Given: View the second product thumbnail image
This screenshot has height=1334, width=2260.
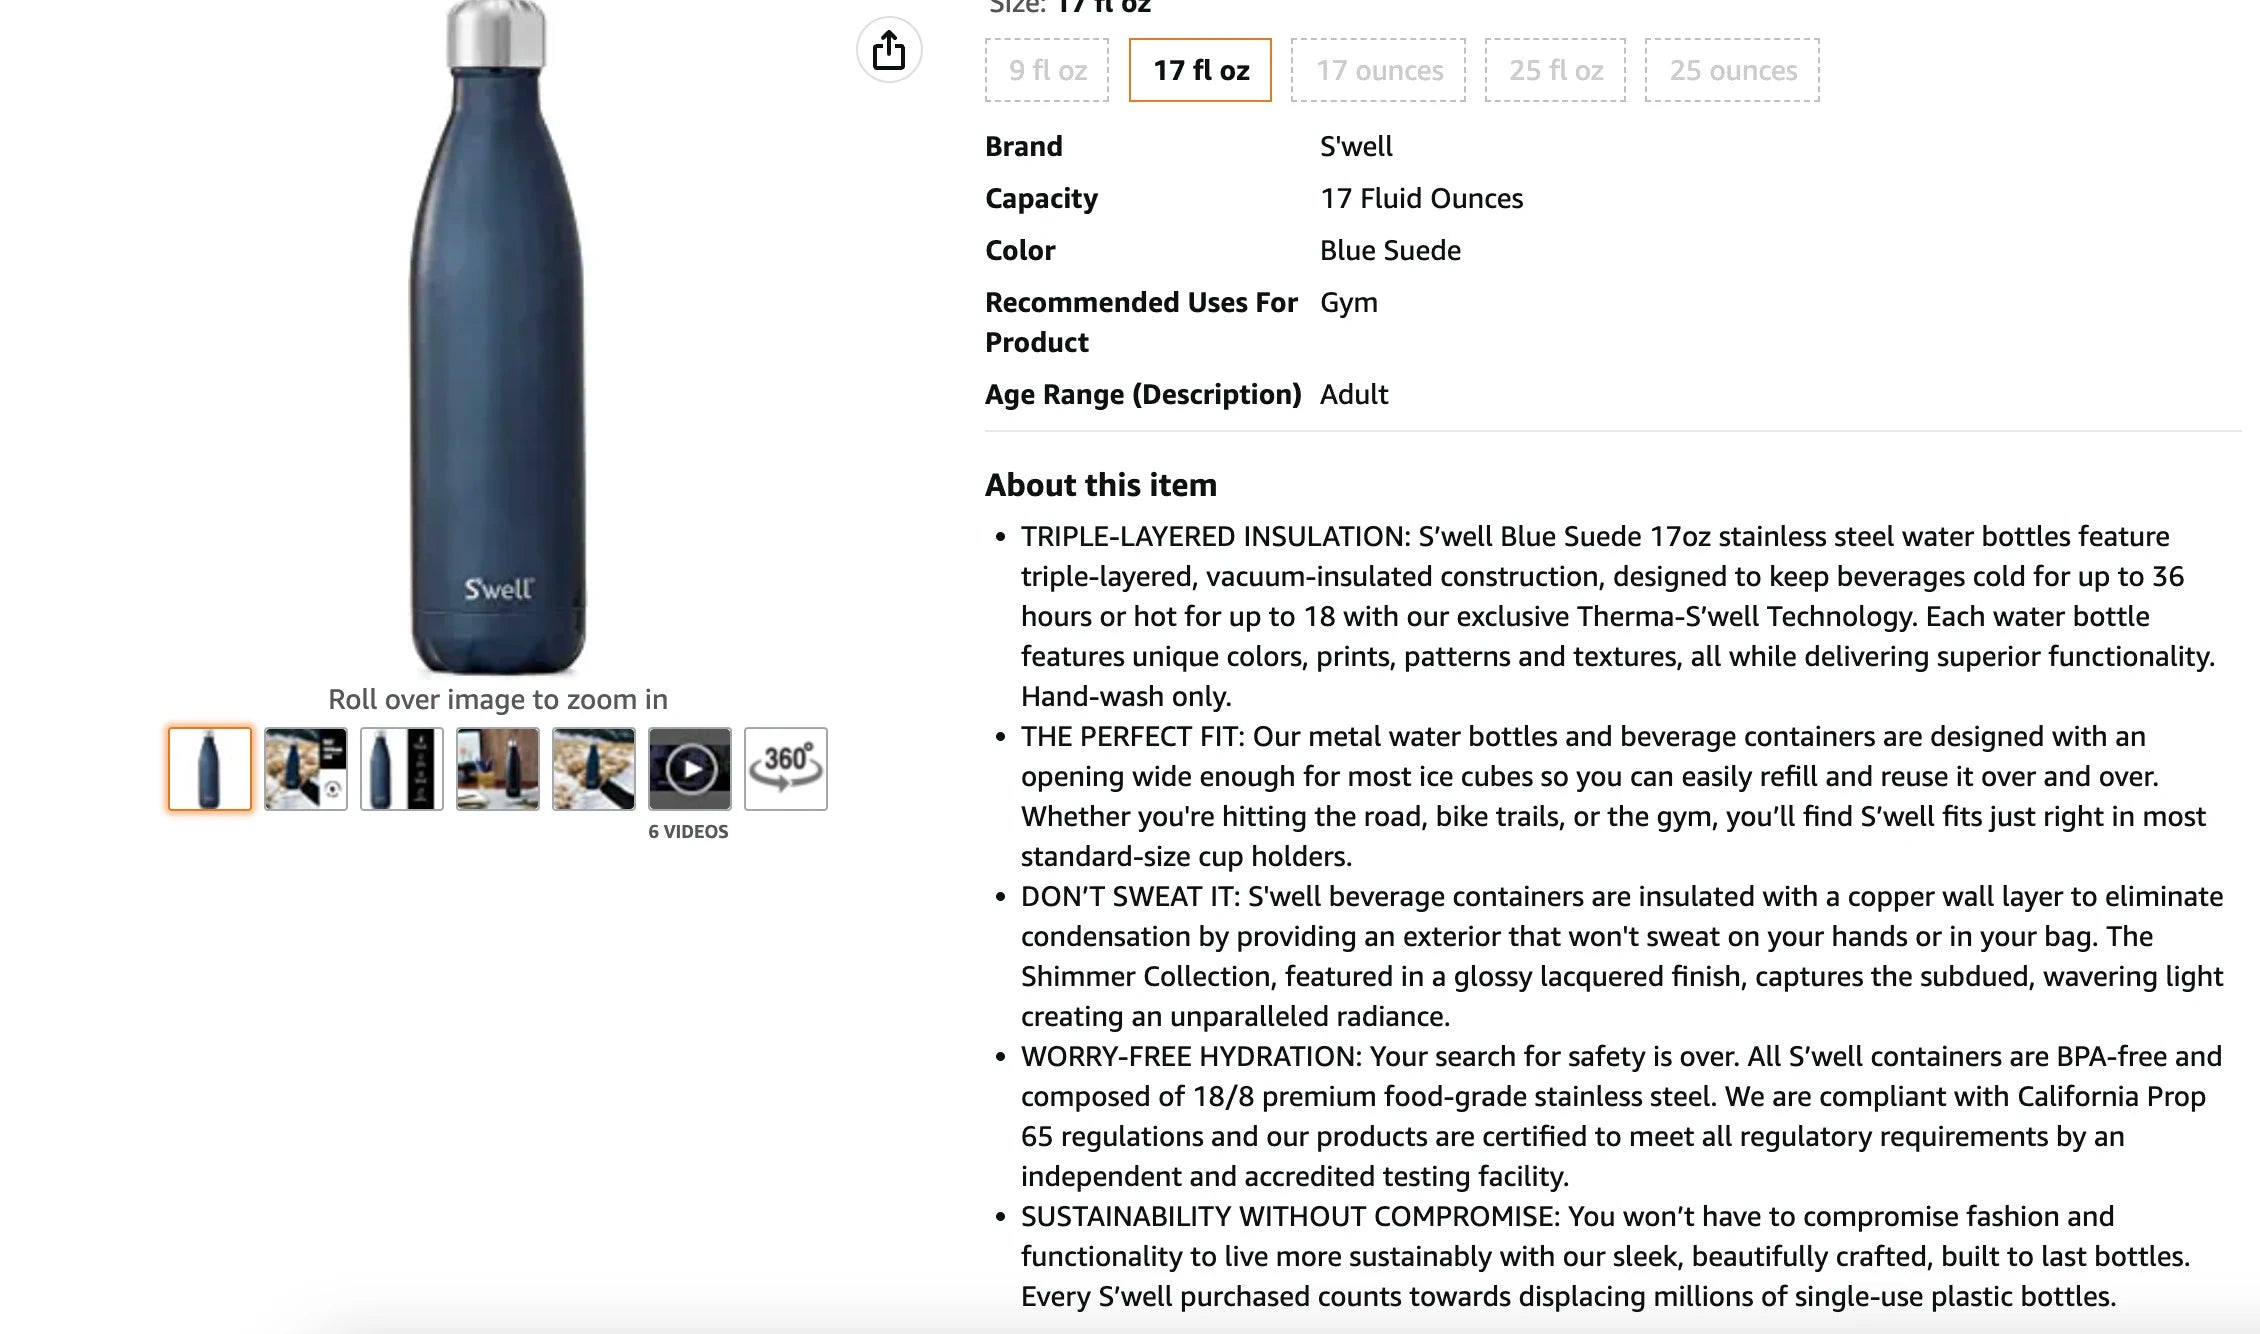Looking at the screenshot, I should click(306, 769).
